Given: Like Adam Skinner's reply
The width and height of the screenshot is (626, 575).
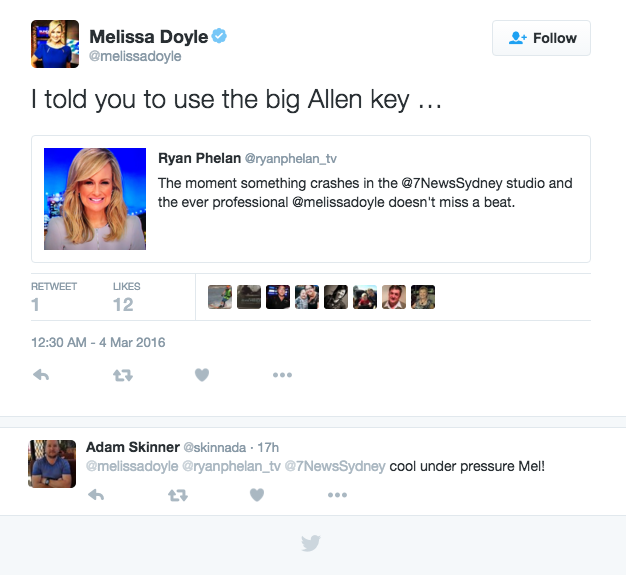Looking at the screenshot, I should pyautogui.click(x=257, y=495).
